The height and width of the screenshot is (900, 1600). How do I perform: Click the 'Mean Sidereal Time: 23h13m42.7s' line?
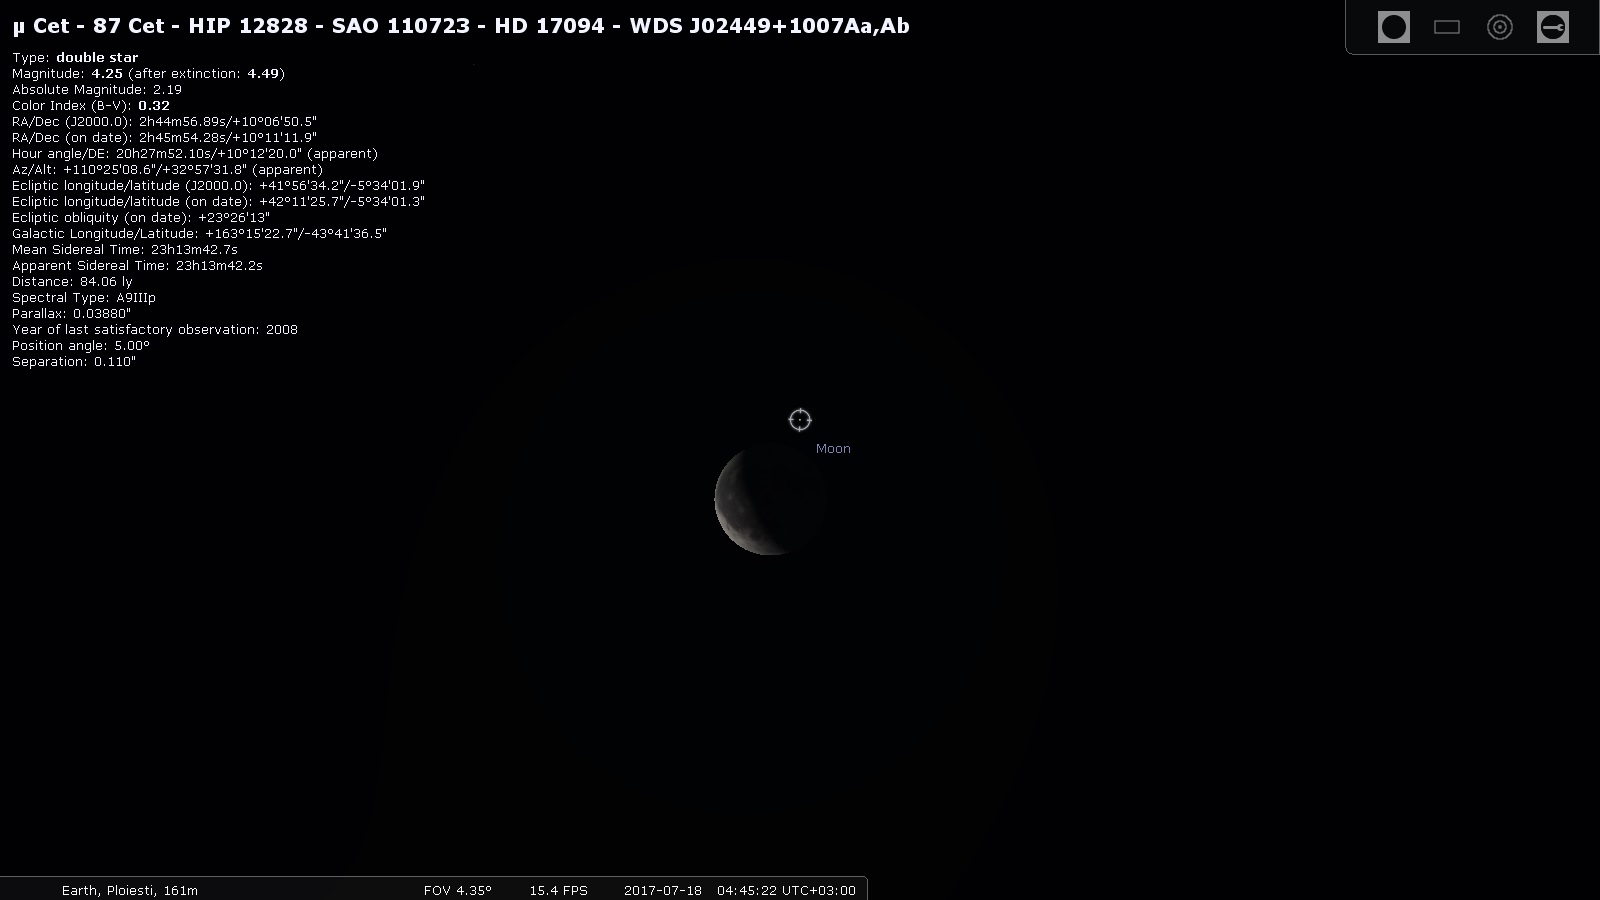pos(125,250)
